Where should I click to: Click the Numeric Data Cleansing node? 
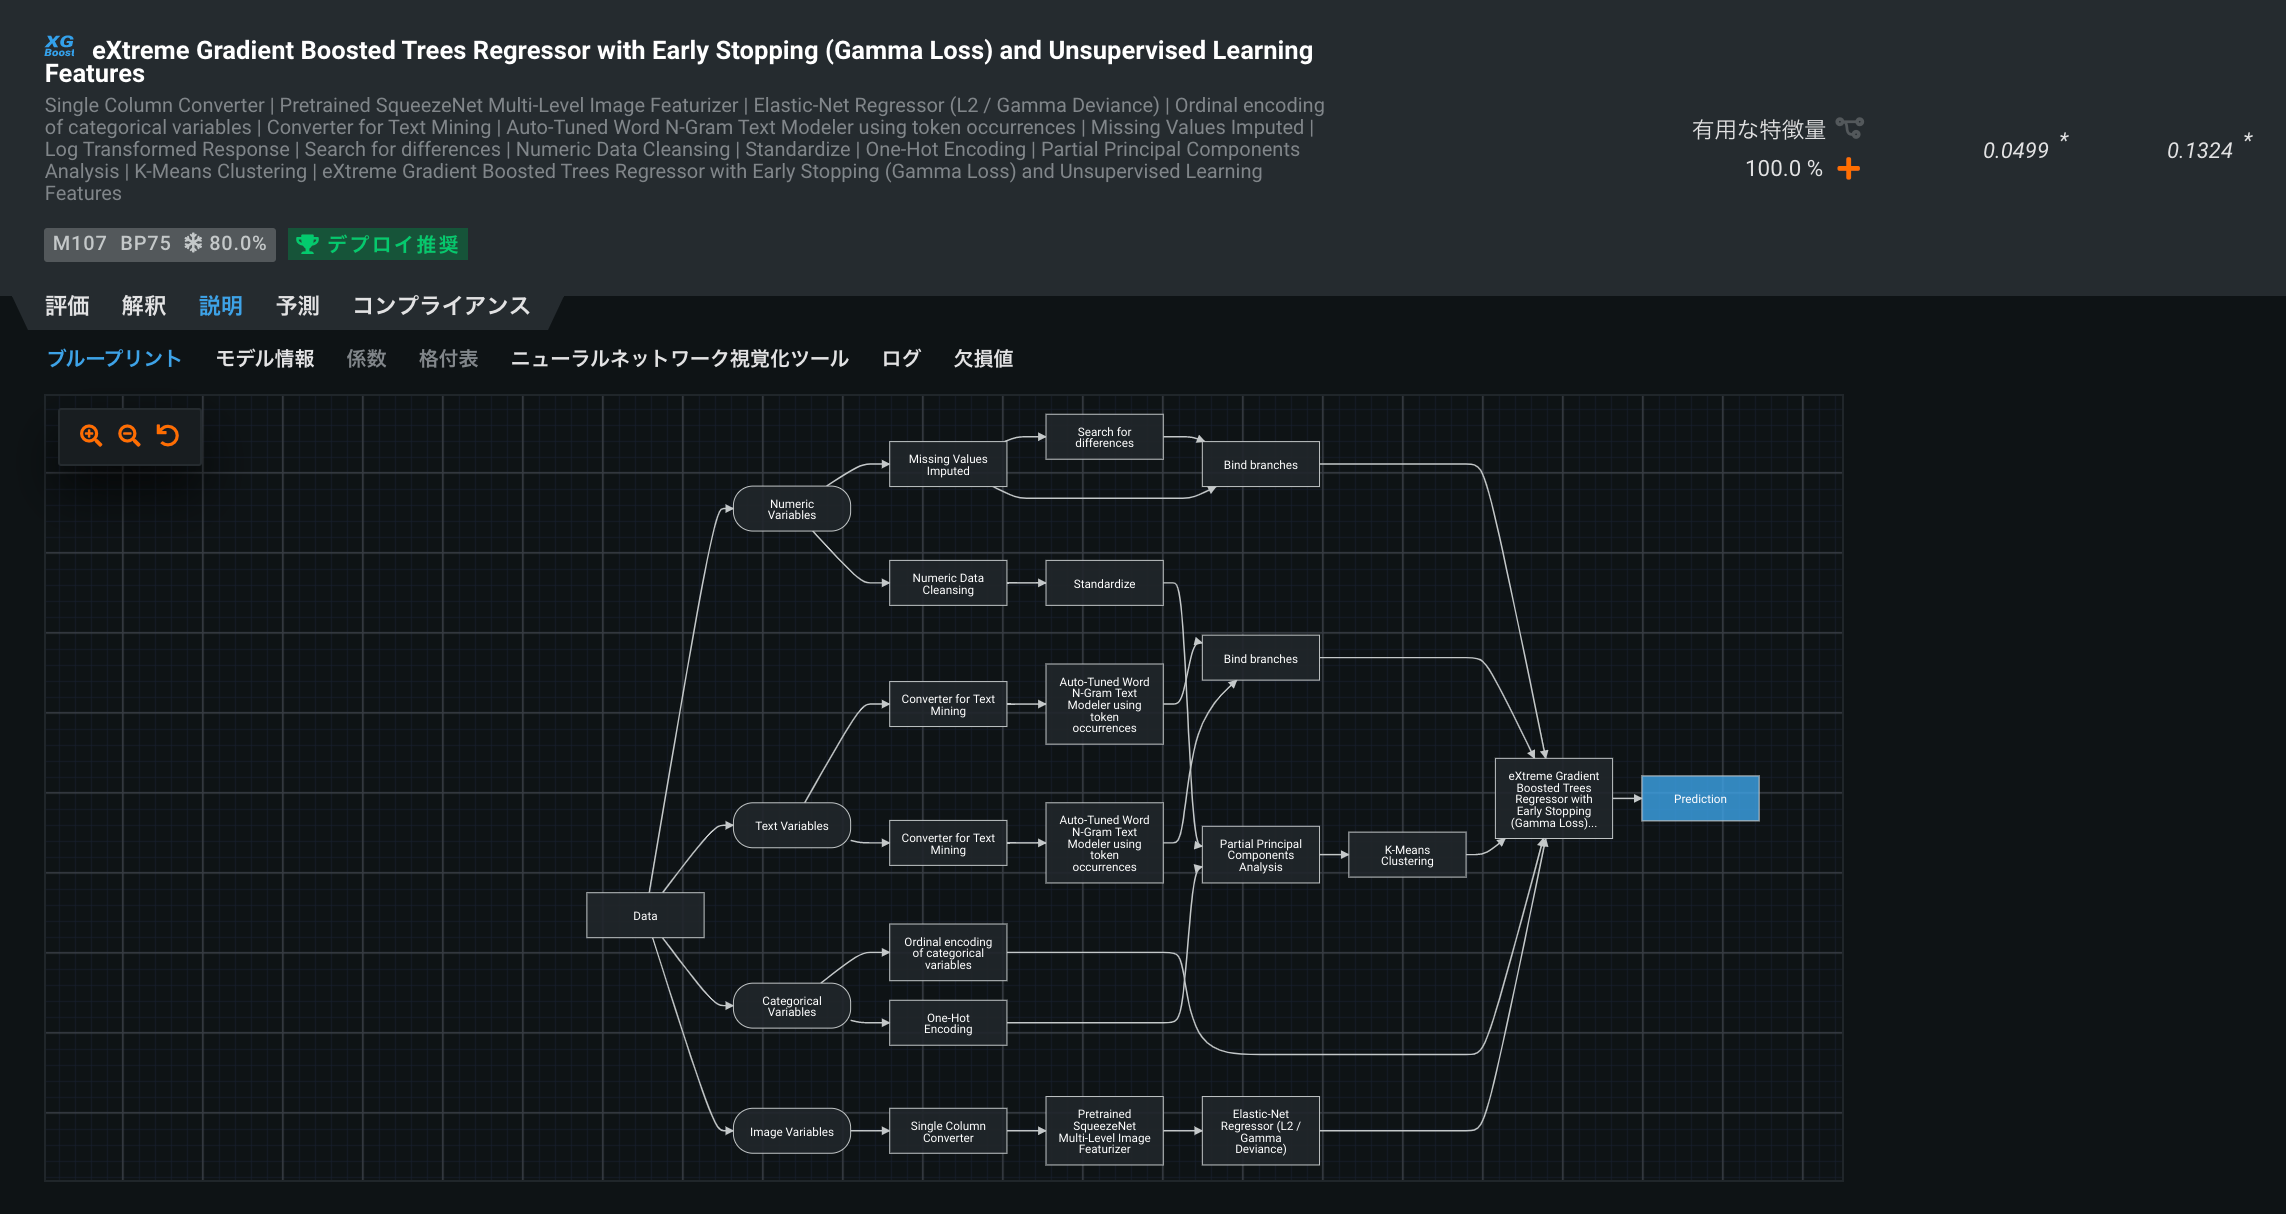948,583
